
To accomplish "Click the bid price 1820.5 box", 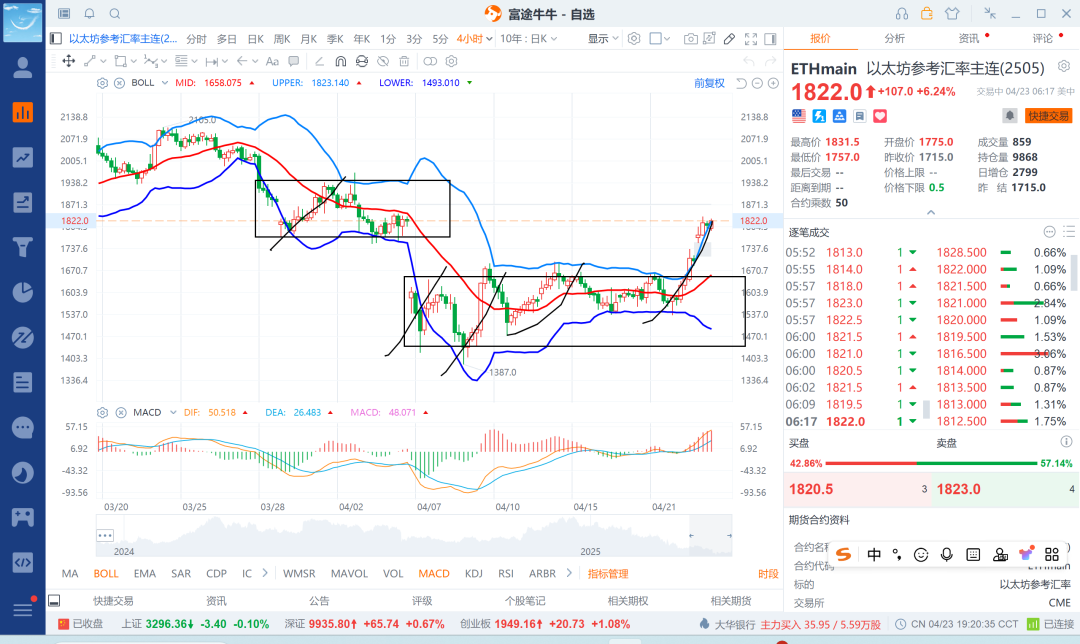I will tap(858, 490).
